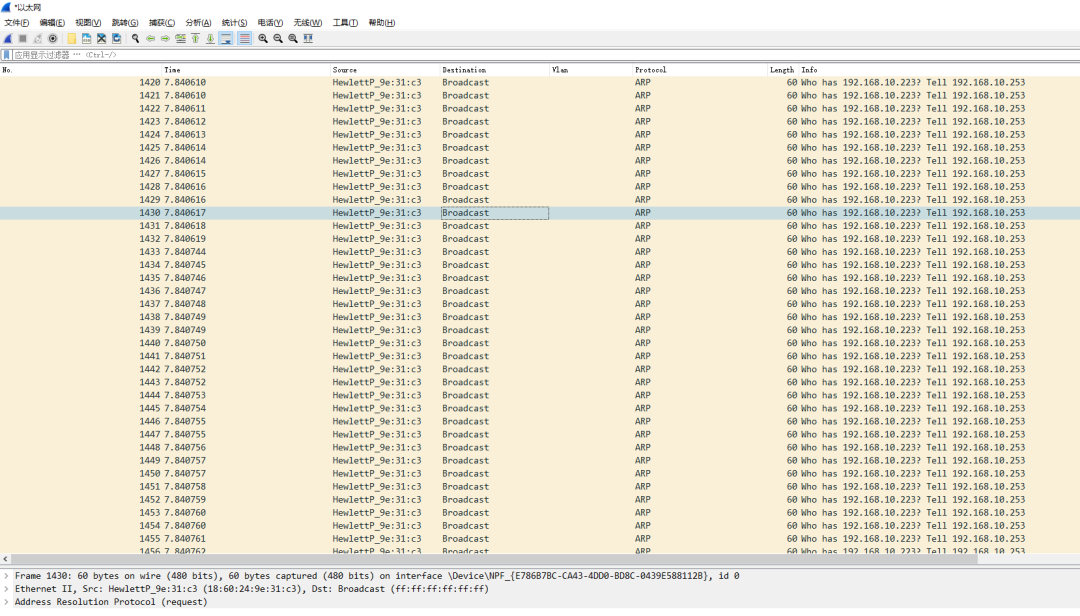Open 视图(V) menu
This screenshot has width=1080, height=616.
tap(88, 23)
